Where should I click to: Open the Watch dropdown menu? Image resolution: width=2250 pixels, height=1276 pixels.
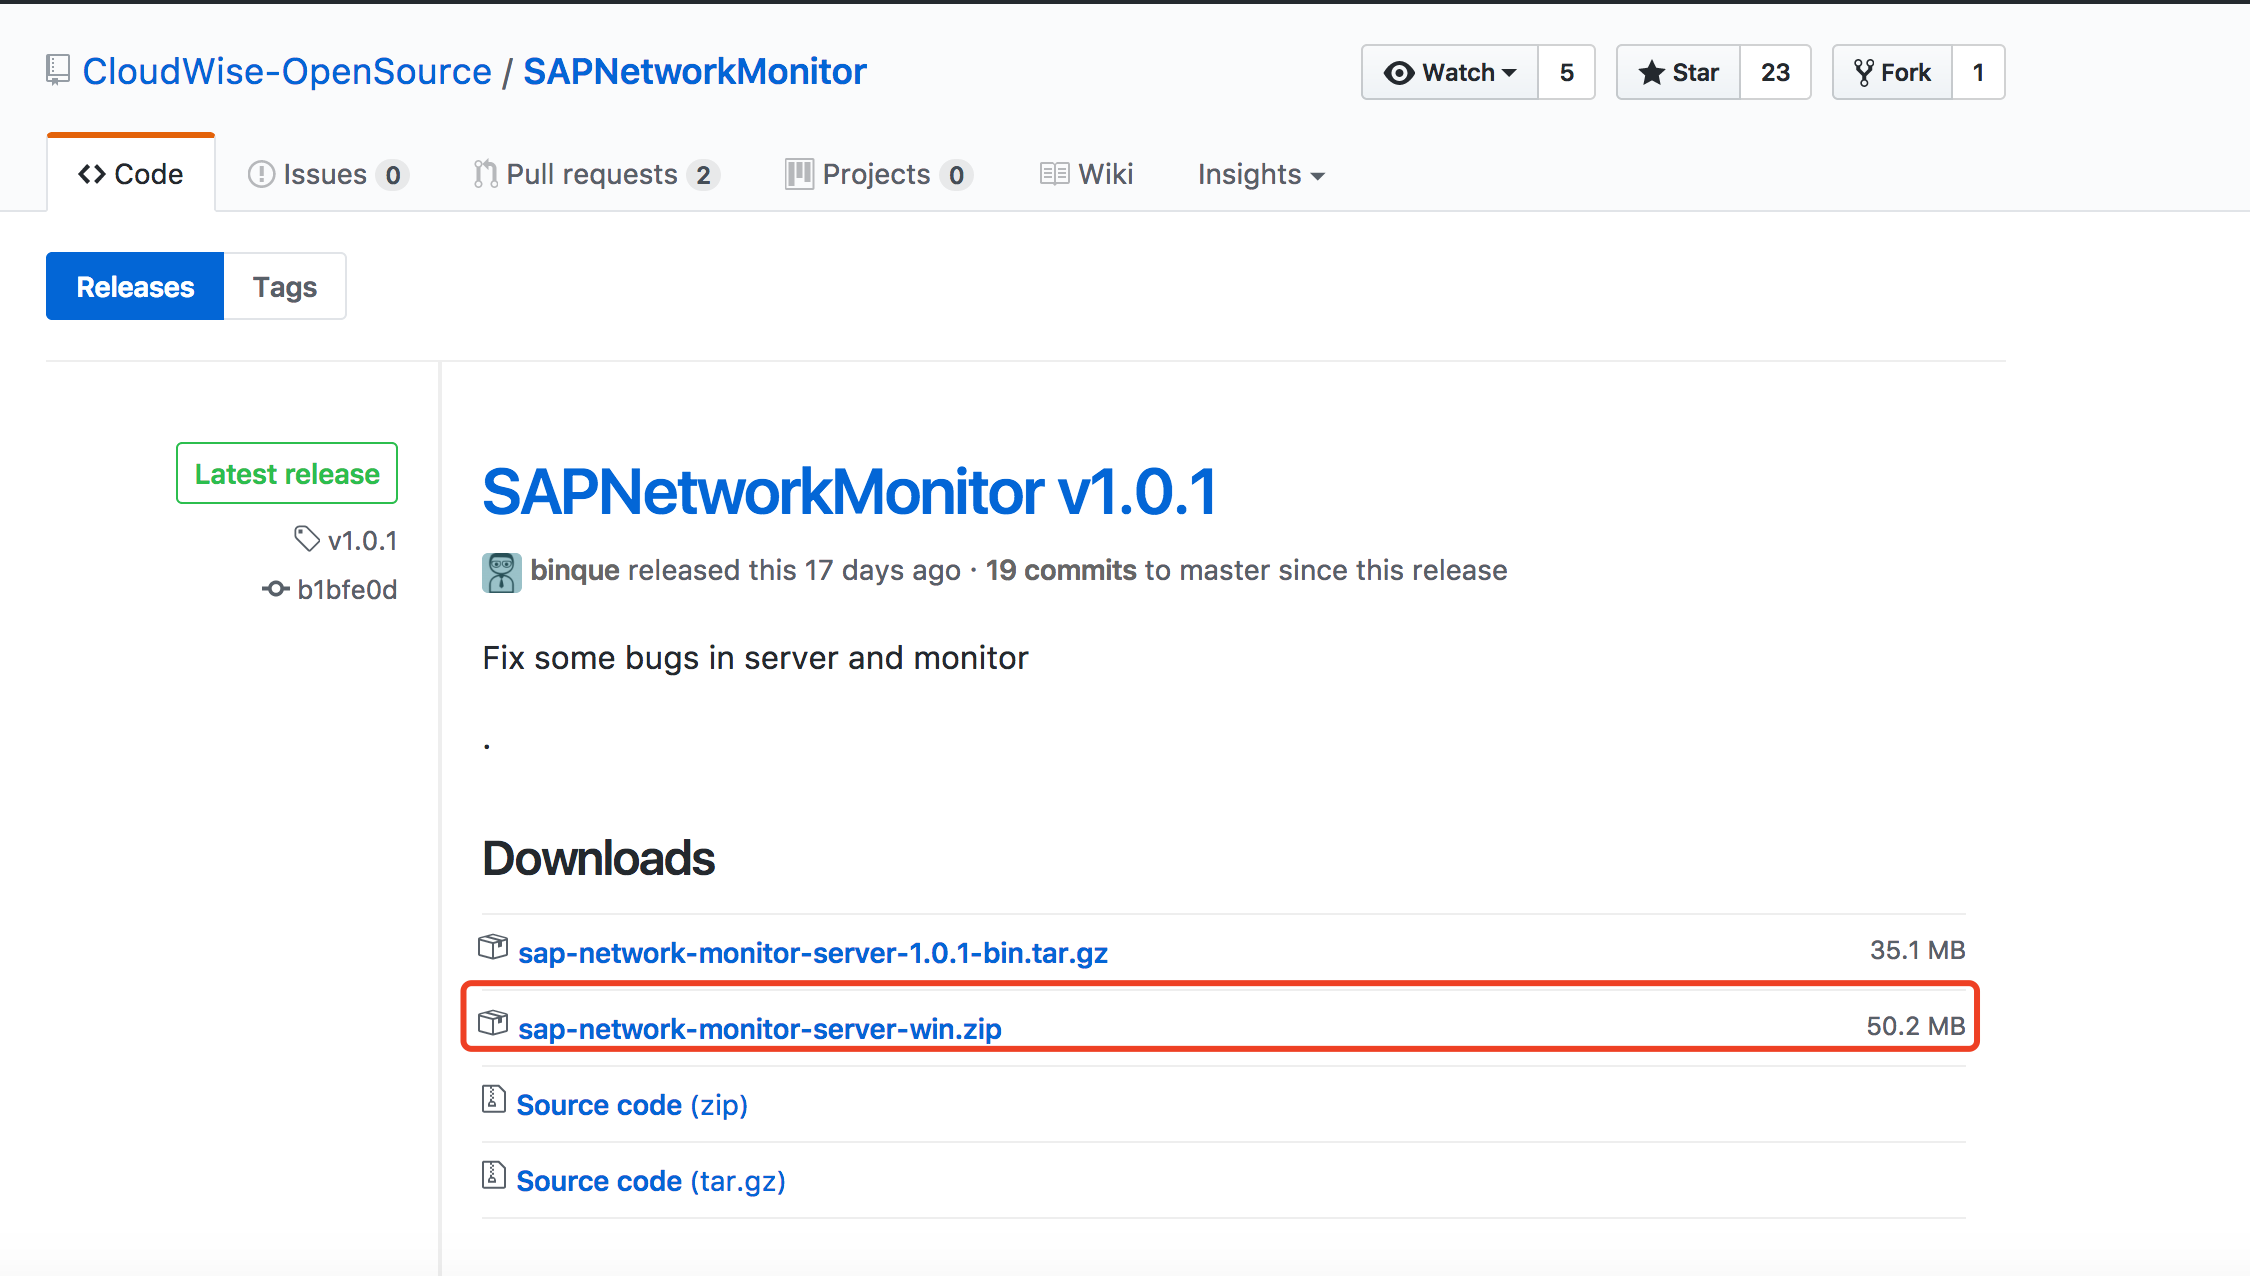(x=1450, y=73)
